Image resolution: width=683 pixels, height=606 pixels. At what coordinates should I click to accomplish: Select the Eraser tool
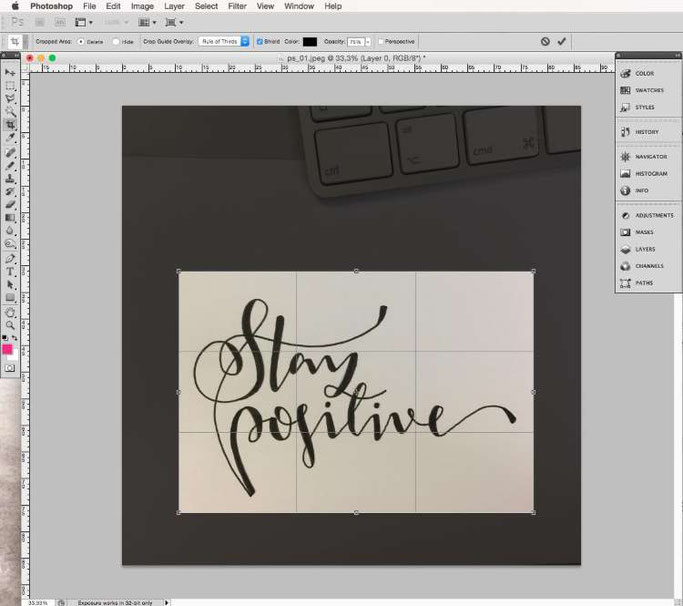pos(10,205)
